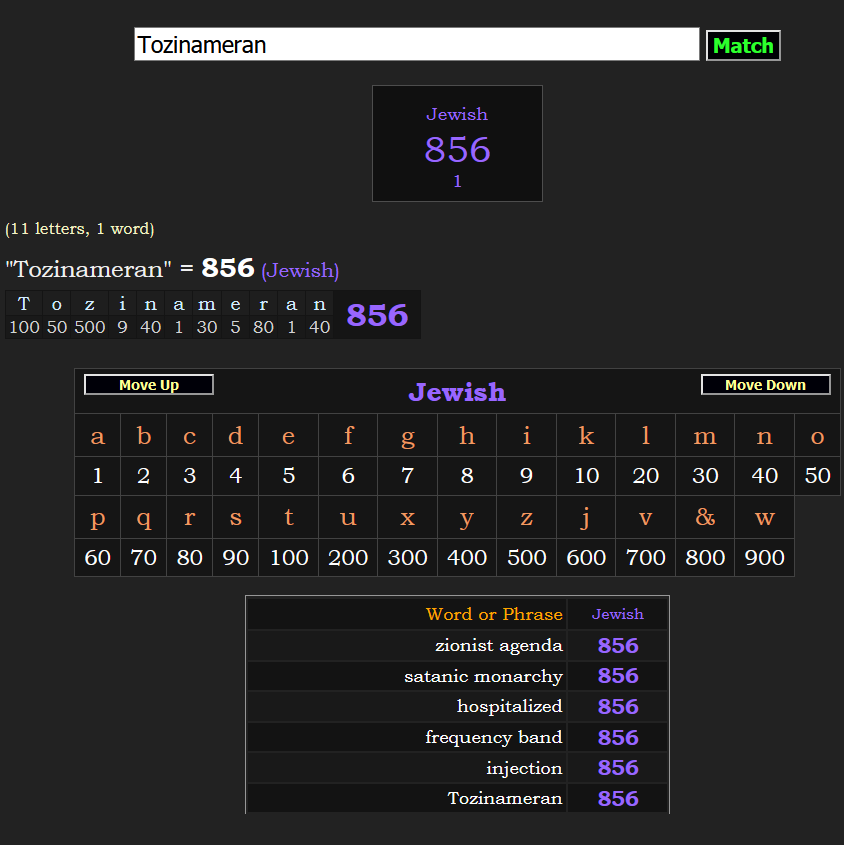Click letter 'v' in the cipher chart
The width and height of the screenshot is (844, 845).
coord(646,517)
